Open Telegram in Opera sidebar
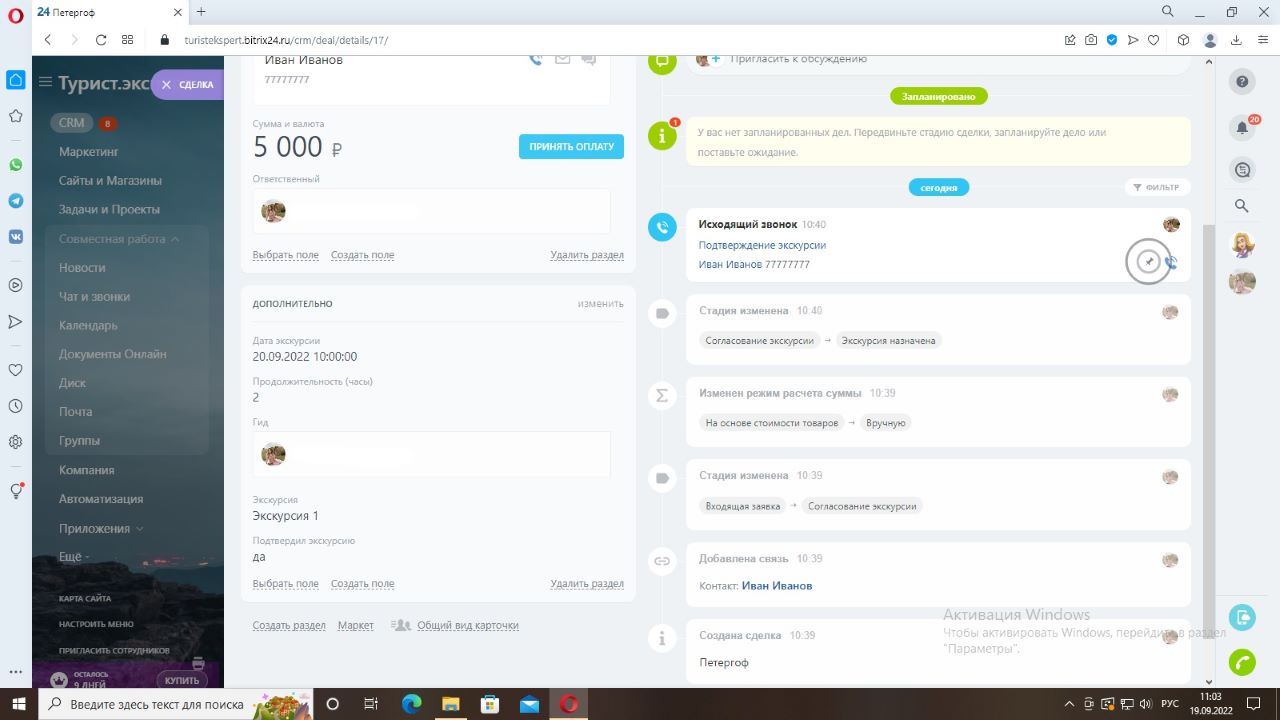1280x720 pixels. pos(15,201)
